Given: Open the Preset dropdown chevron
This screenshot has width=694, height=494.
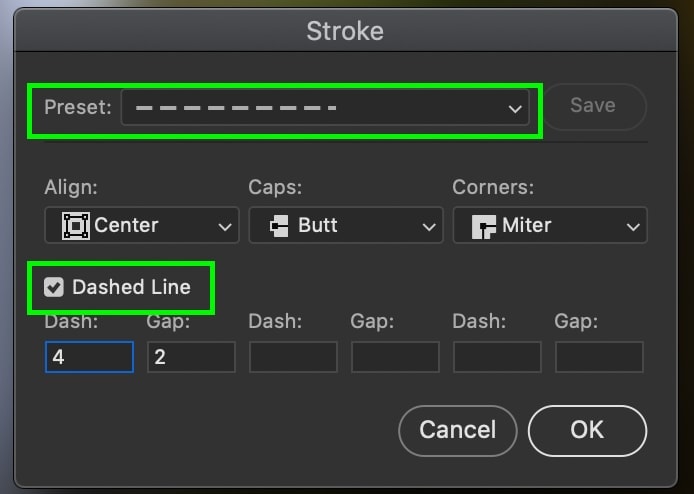Looking at the screenshot, I should click(515, 109).
